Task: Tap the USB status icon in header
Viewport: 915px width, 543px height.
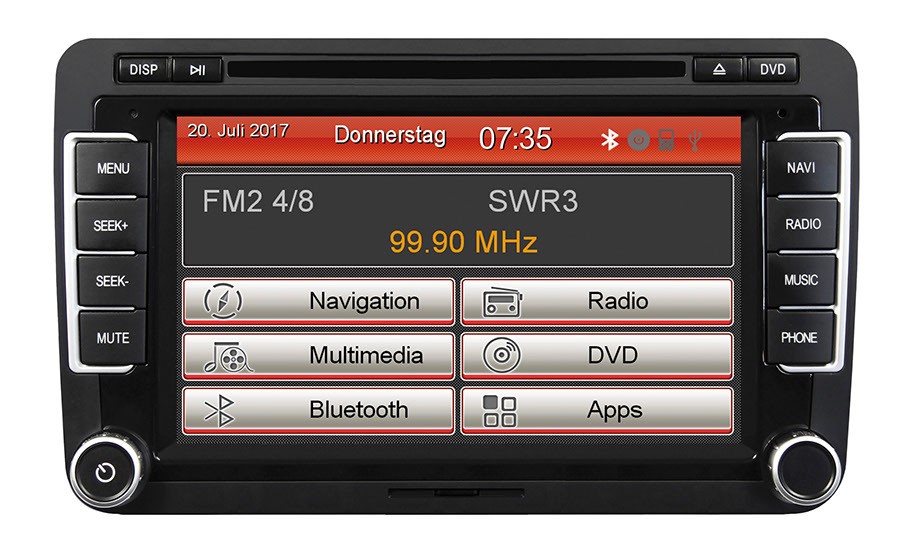Action: [x=694, y=140]
